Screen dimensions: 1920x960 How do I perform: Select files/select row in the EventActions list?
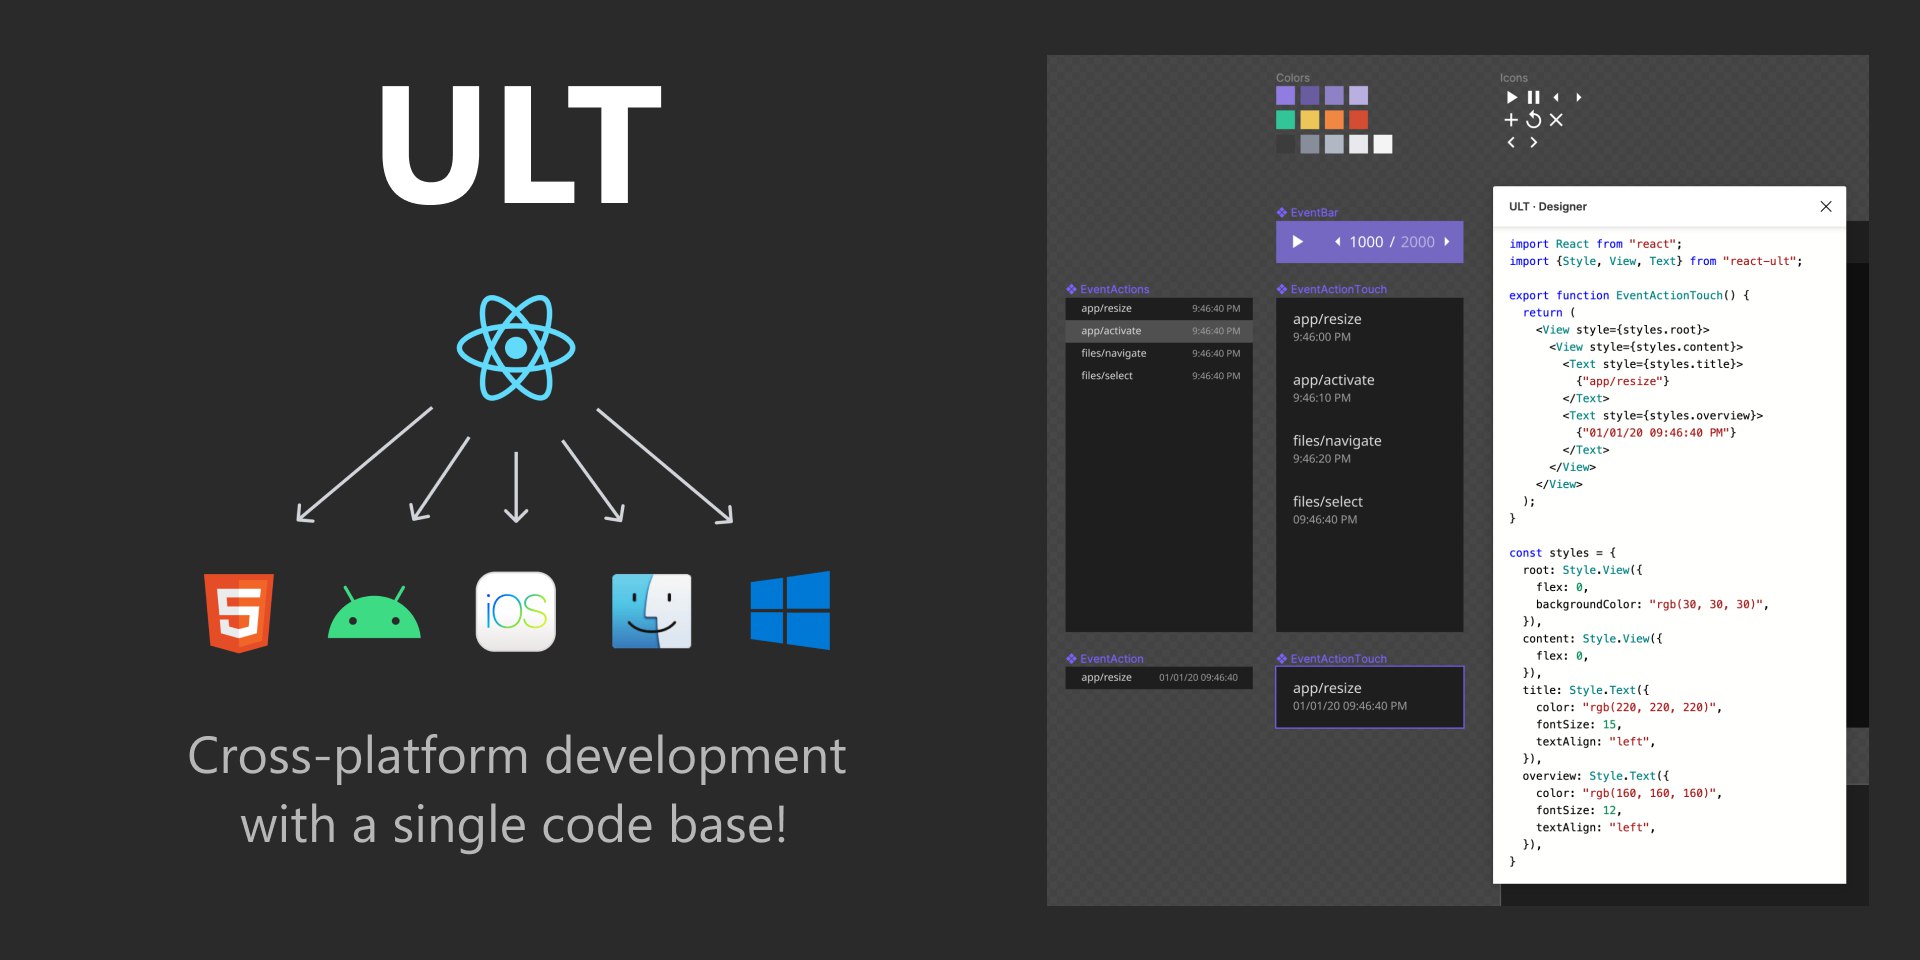click(x=1159, y=376)
